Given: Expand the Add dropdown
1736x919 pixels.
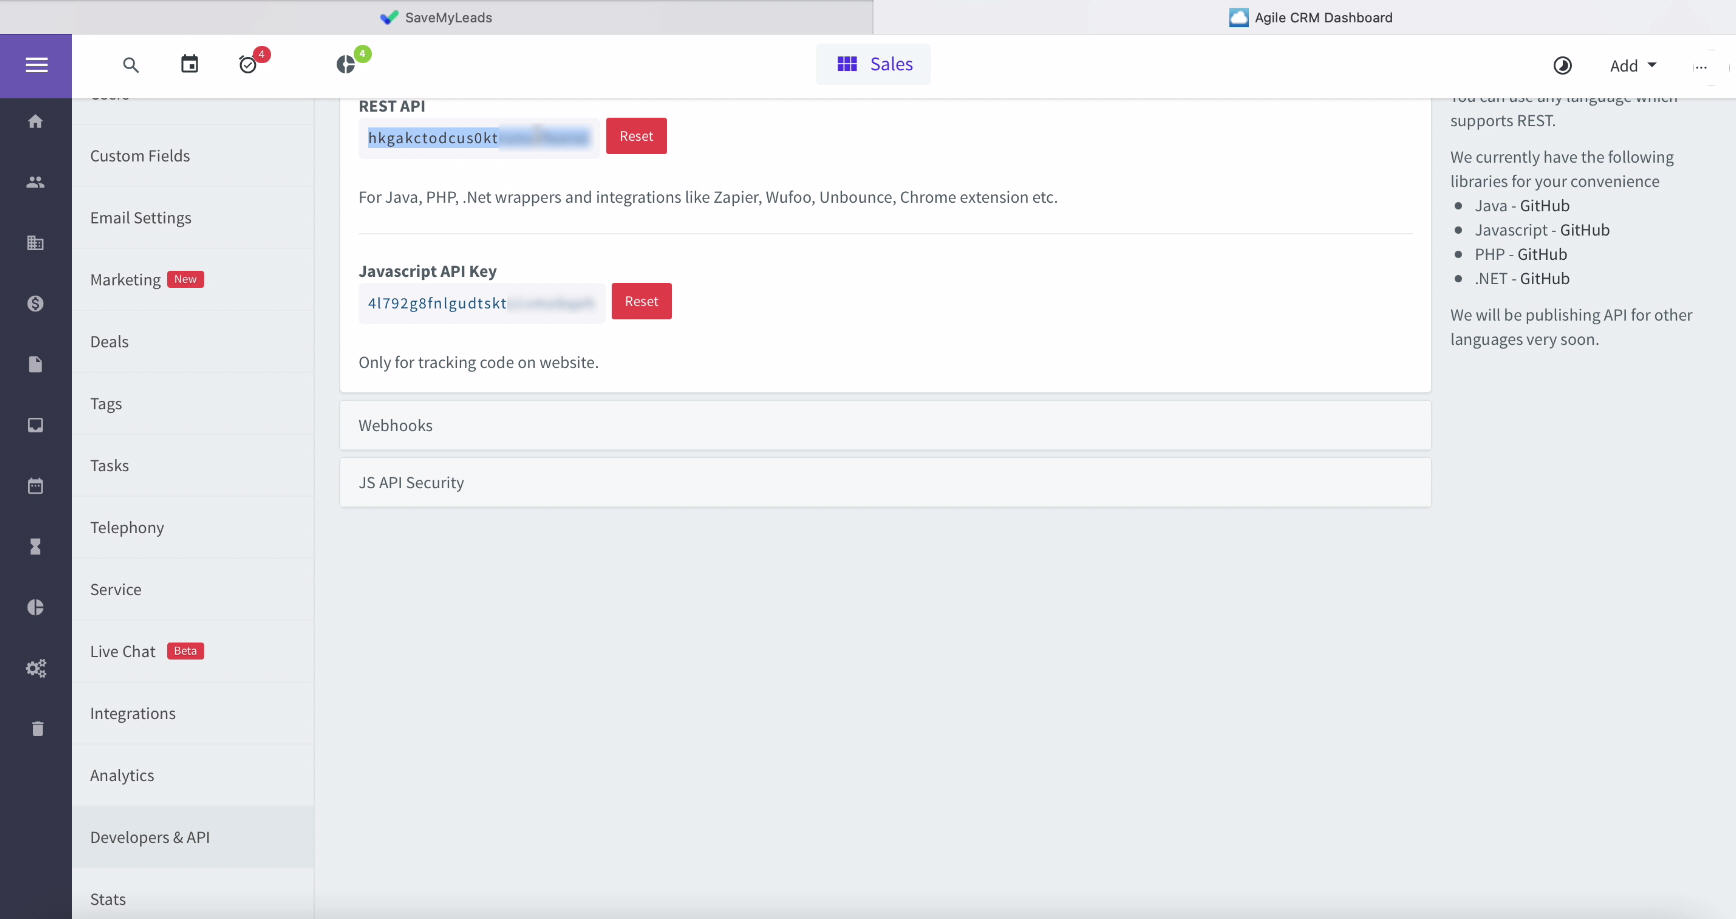Looking at the screenshot, I should coord(1633,65).
